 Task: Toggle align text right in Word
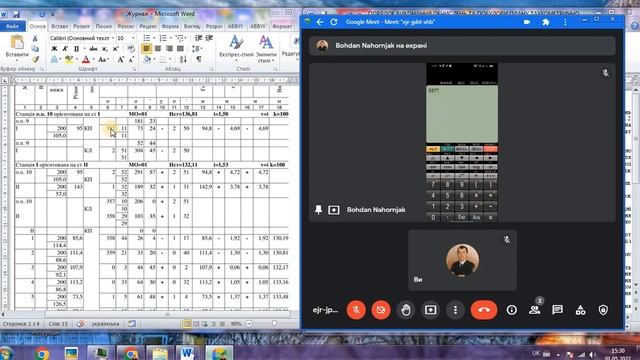(169, 49)
